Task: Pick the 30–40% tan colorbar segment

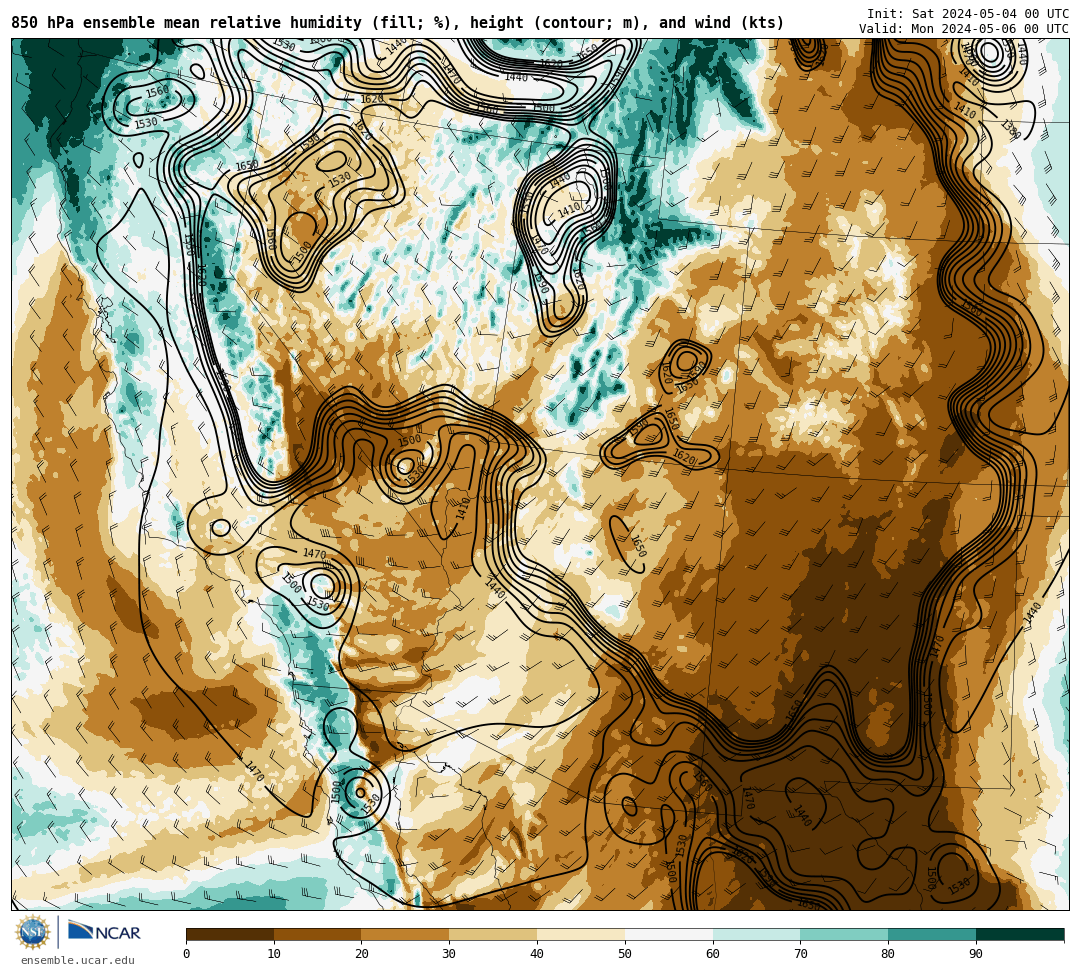Action: pos(493,934)
